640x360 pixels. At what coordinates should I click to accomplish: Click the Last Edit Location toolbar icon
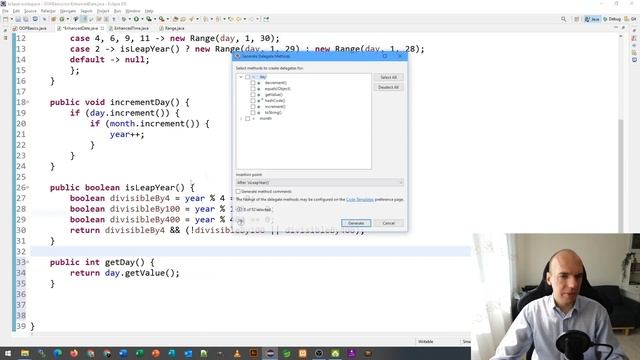tap(231, 19)
